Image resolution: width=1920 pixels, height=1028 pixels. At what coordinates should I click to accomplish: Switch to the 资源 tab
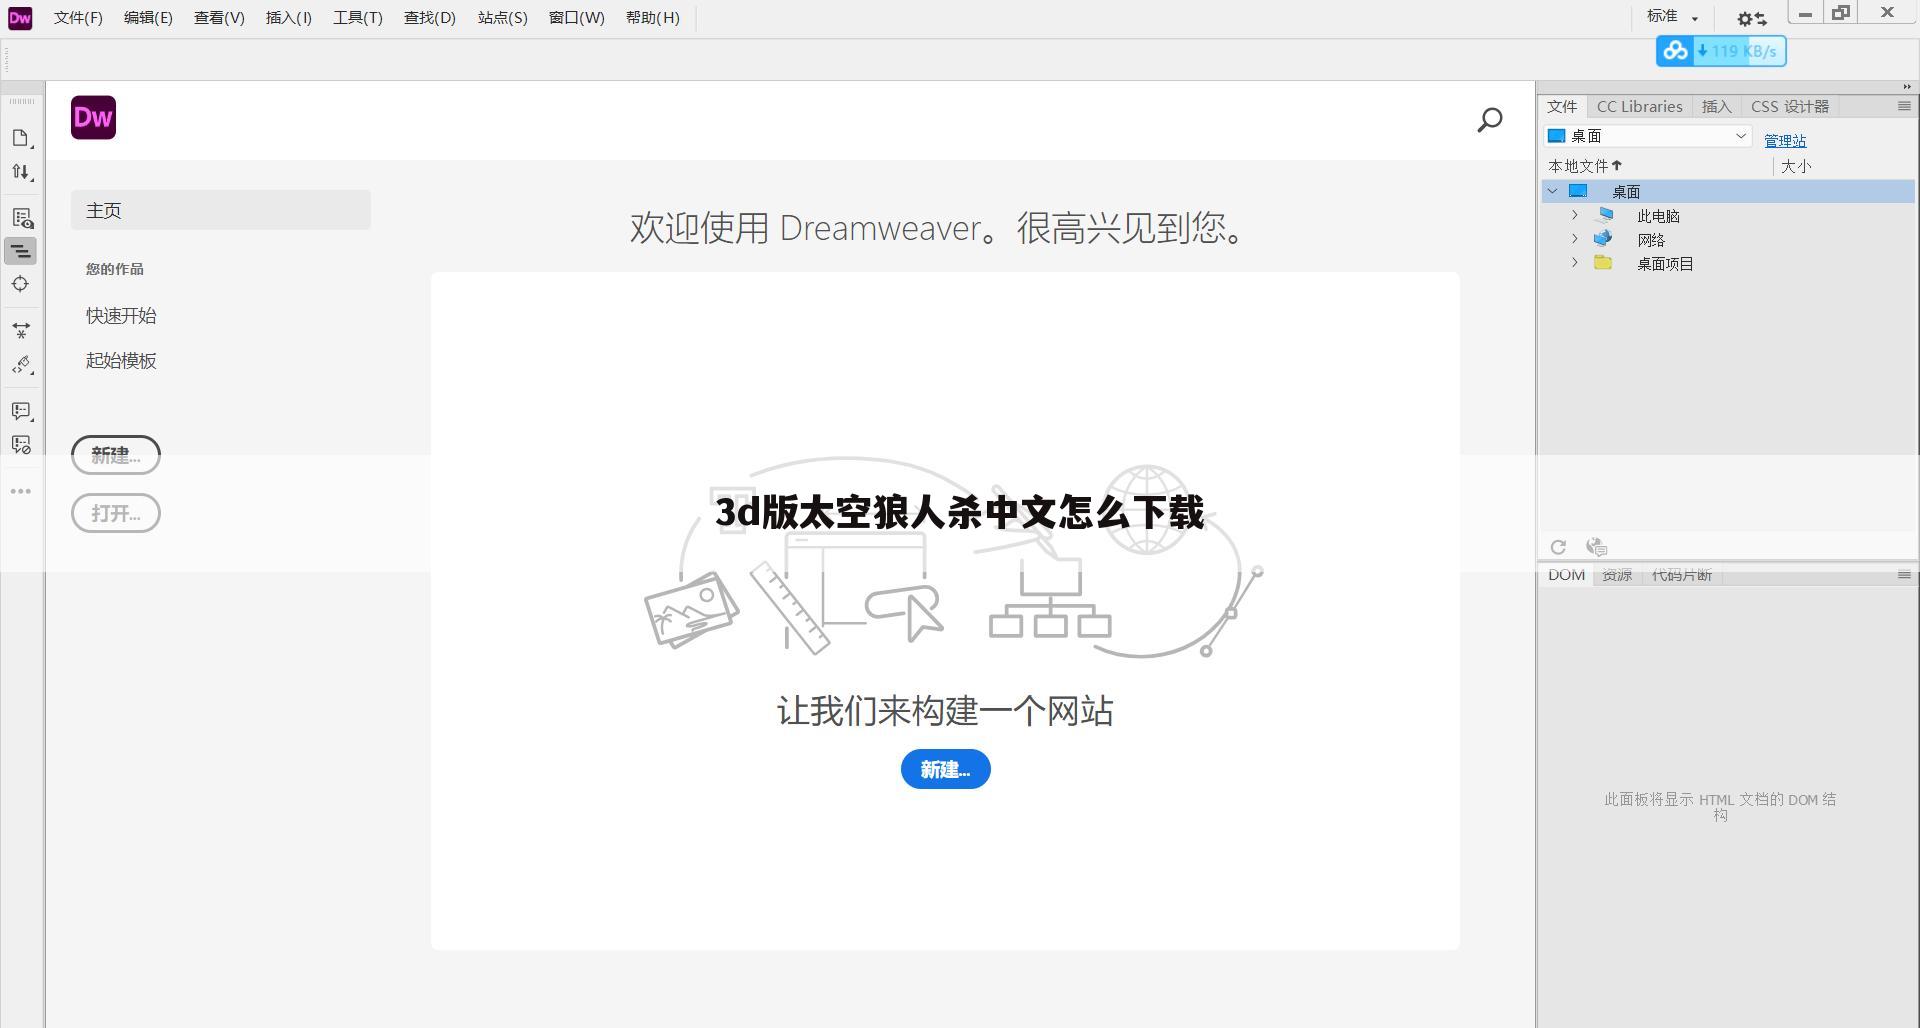click(1616, 575)
